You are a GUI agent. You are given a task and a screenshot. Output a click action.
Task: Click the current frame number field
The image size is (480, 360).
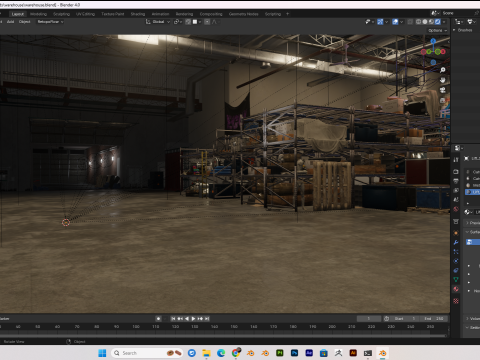369,319
